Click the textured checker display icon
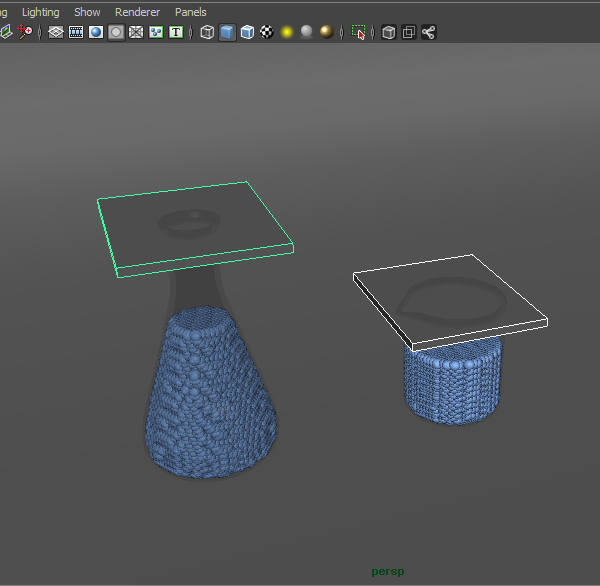The width and height of the screenshot is (600, 586). [x=267, y=32]
